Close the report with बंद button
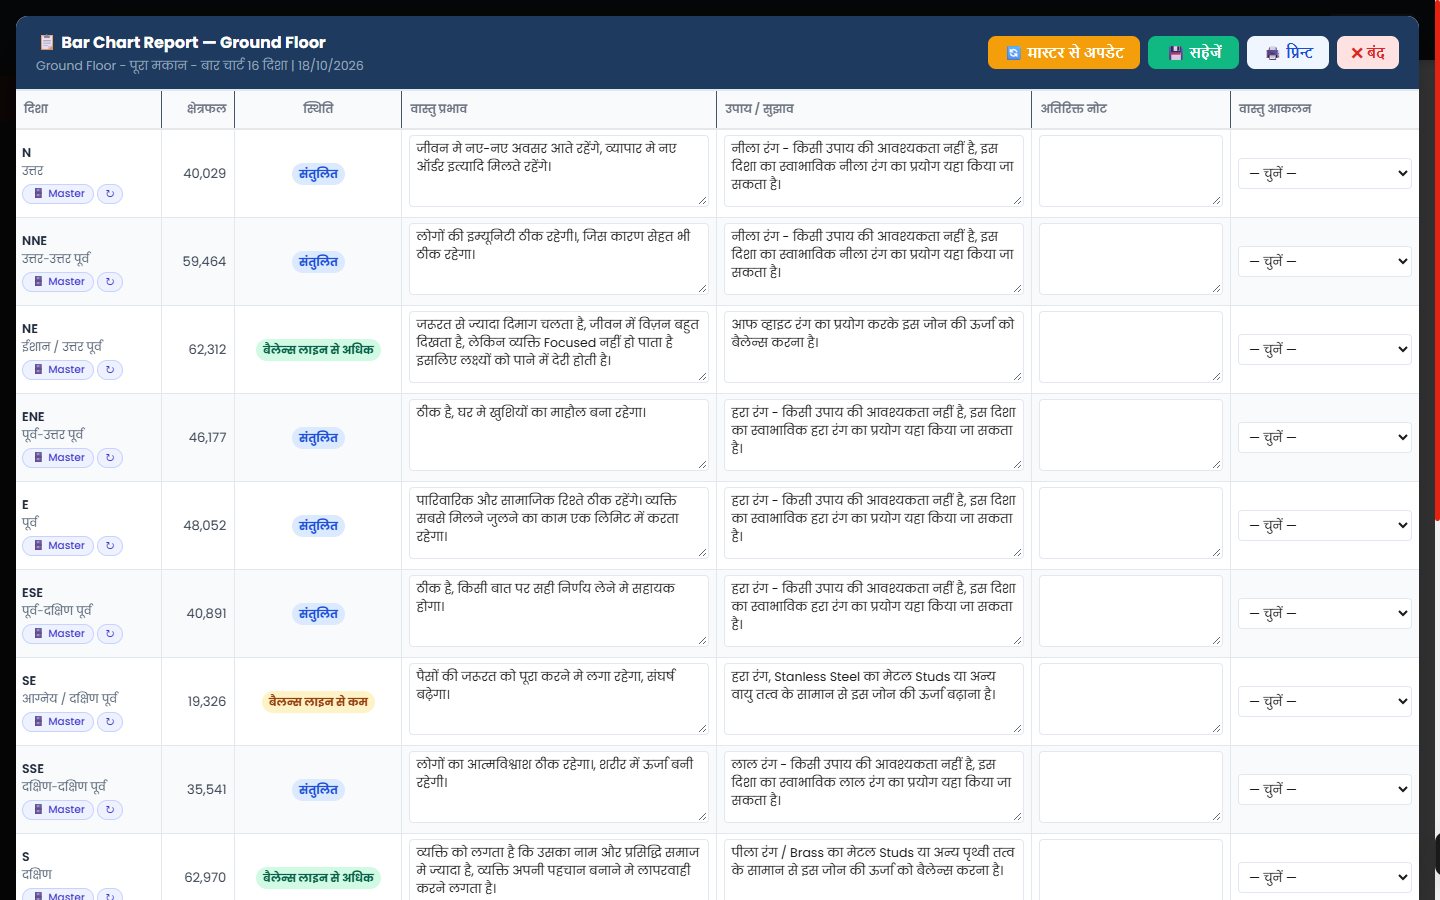Viewport: 1440px width, 900px height. 1368,53
